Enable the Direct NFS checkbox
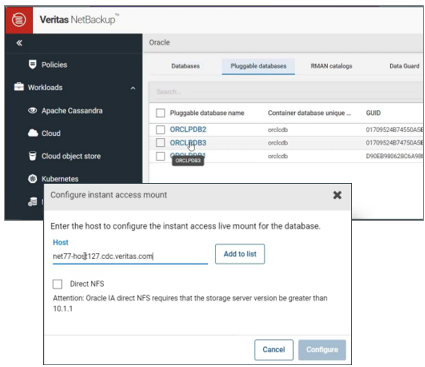Image resolution: width=425 pixels, height=367 pixels. [57, 284]
